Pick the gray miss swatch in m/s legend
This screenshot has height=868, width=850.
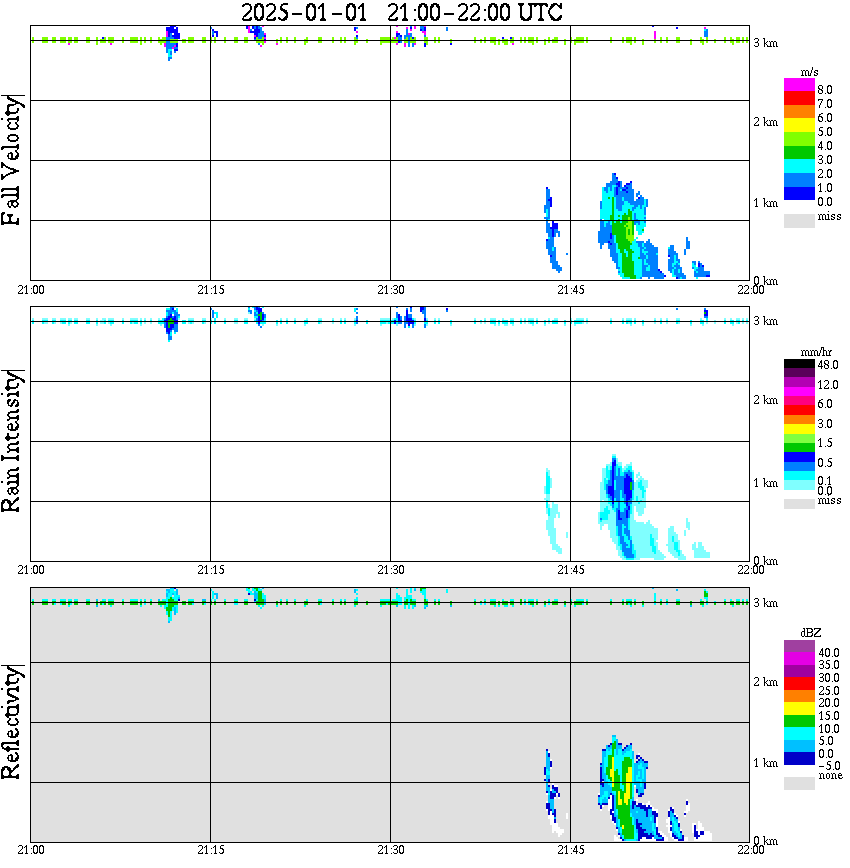(799, 220)
